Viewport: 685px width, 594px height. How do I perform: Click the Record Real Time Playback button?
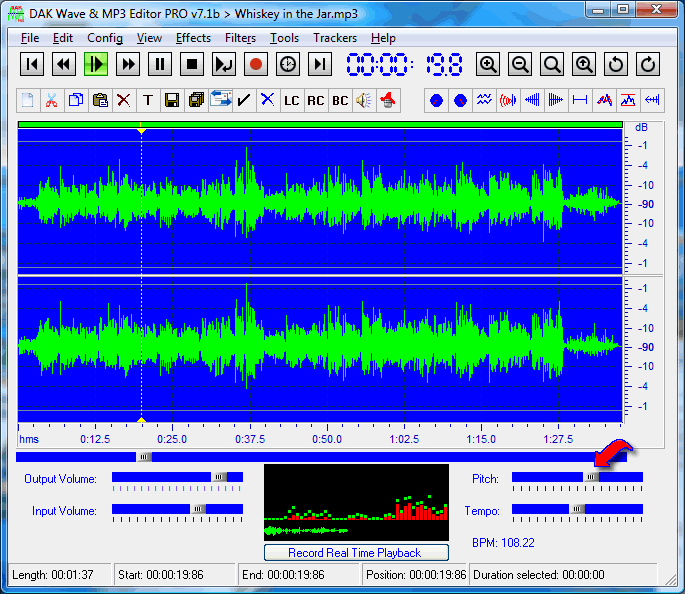coord(355,553)
